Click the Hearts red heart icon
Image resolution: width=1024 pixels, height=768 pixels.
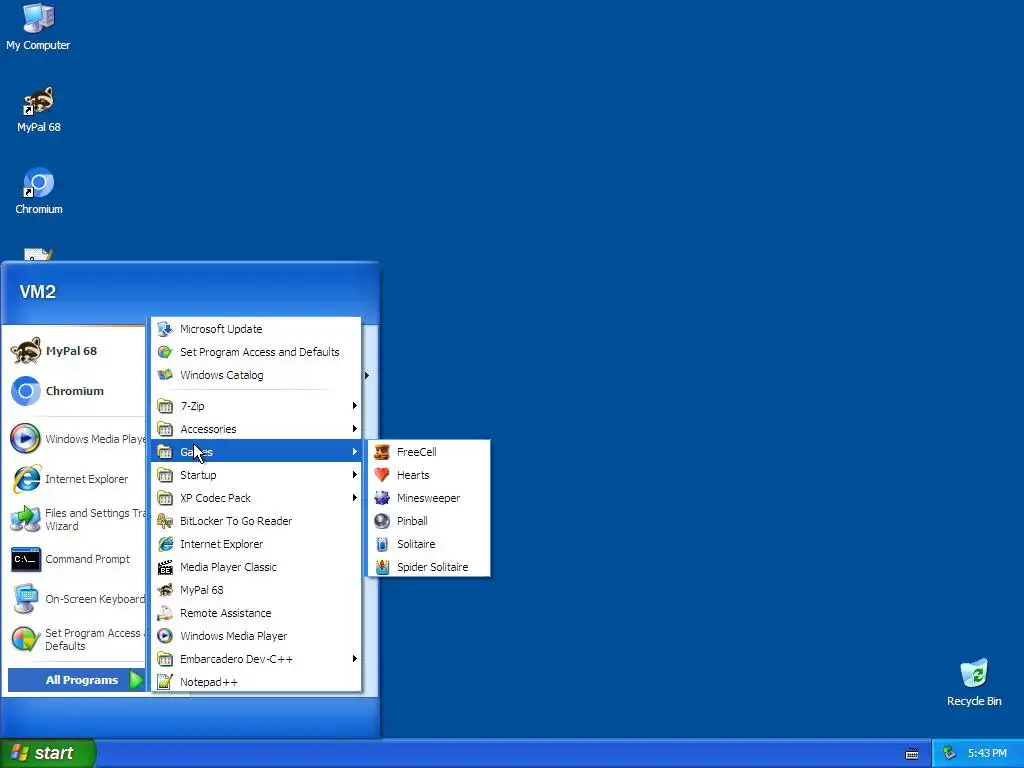(x=382, y=475)
